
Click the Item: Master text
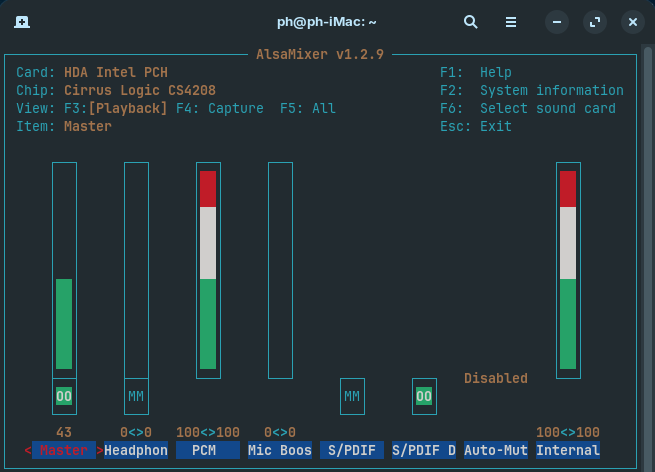[64, 127]
